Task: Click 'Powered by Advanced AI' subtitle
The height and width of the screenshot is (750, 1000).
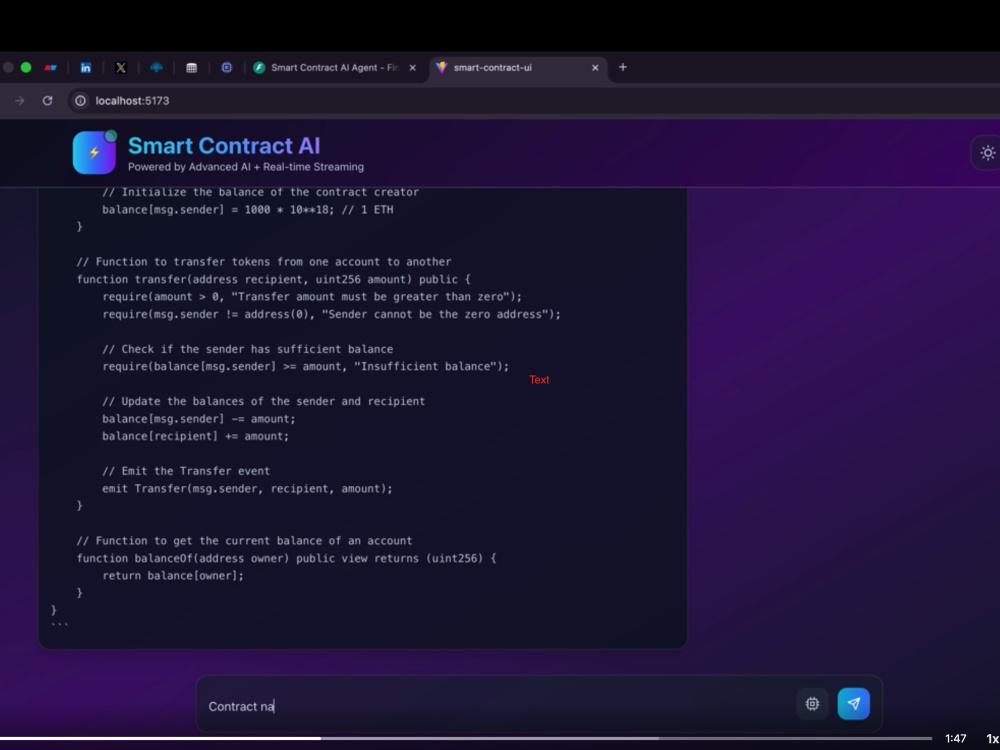Action: (246, 167)
